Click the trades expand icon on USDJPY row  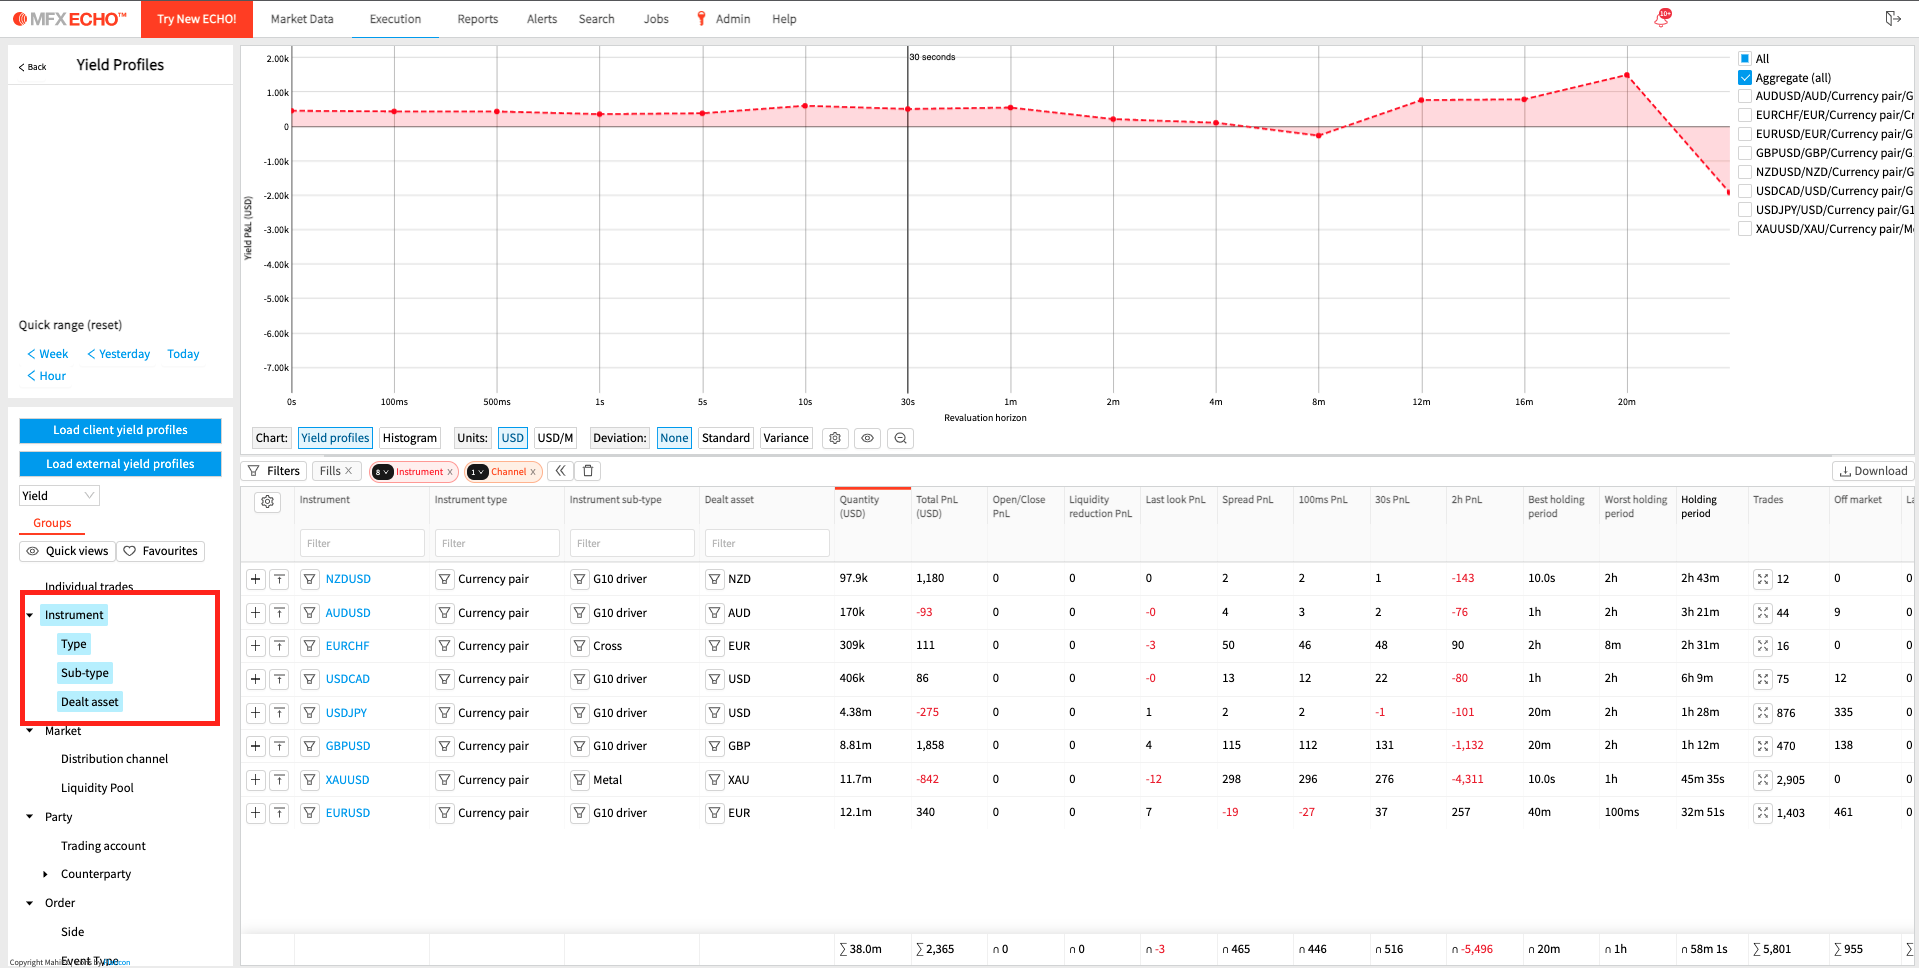[1763, 713]
